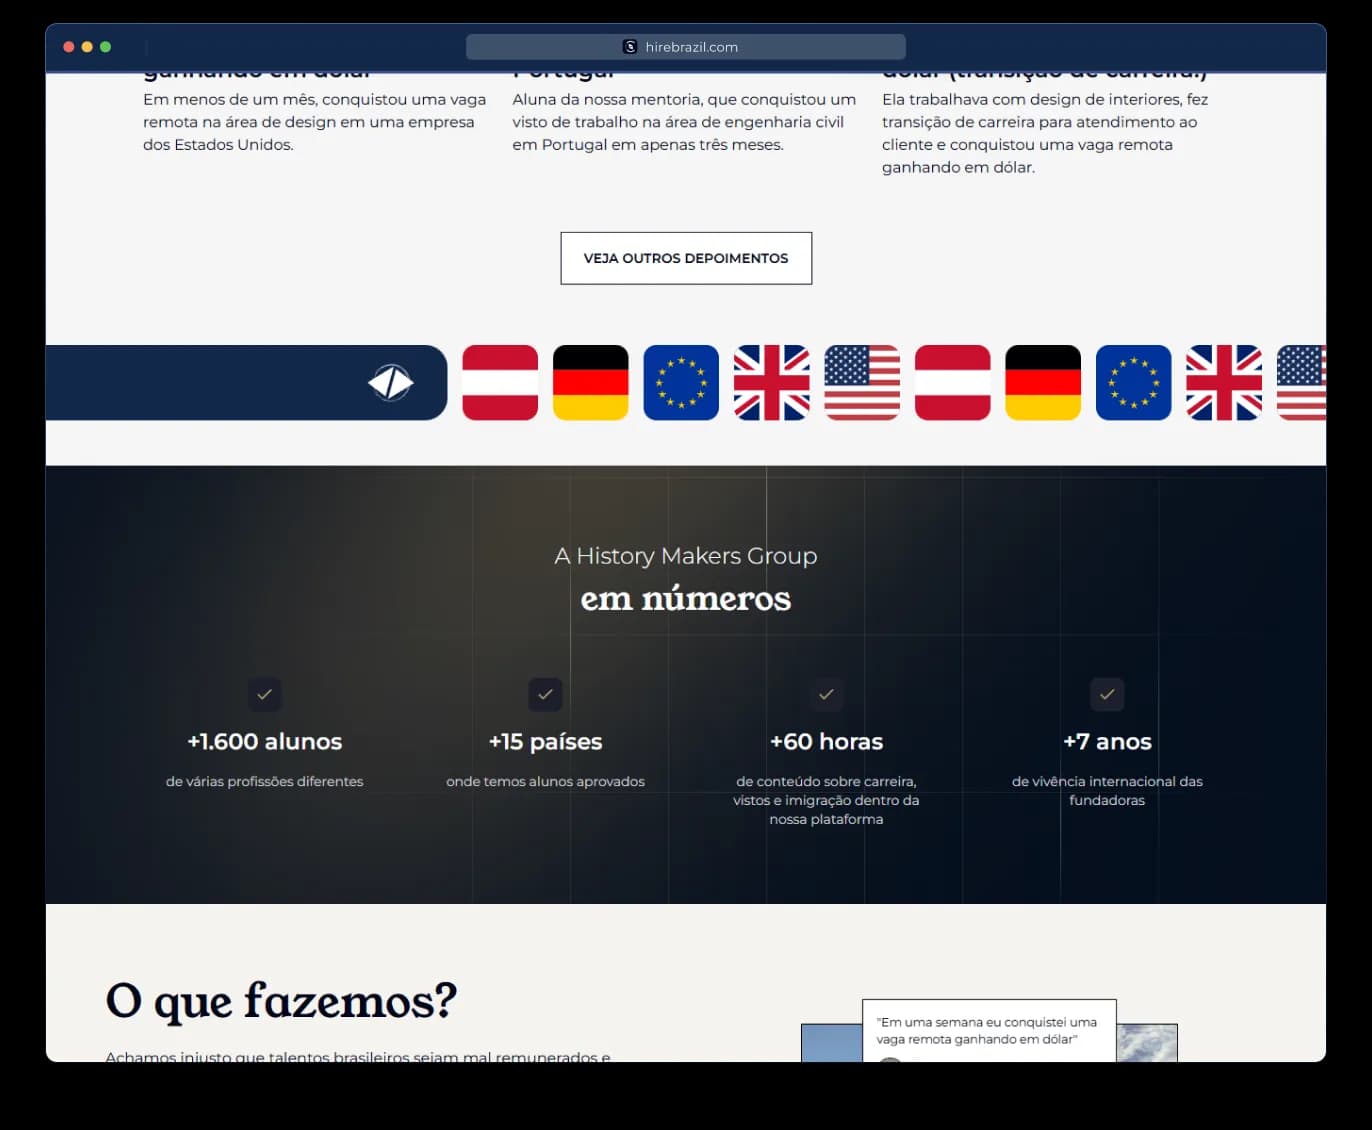Select the Germany flag icon
Screen dimensions: 1372x1130
tap(590, 382)
